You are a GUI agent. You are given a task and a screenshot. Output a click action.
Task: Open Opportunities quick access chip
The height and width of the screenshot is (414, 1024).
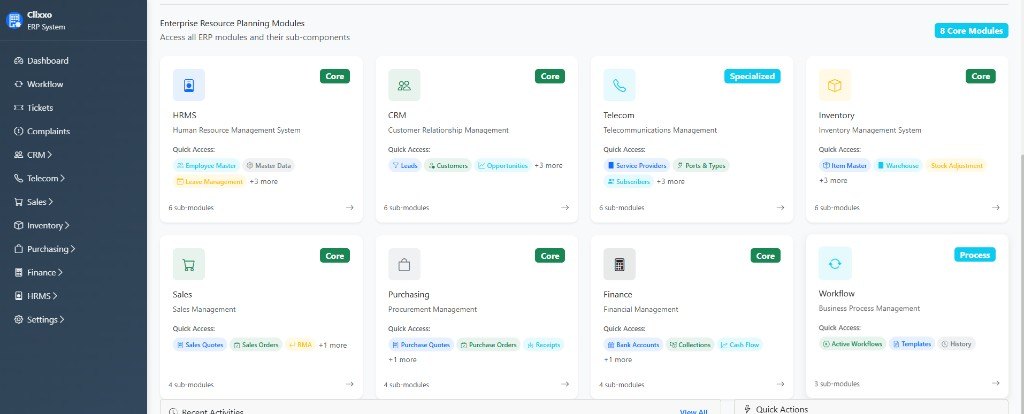pos(503,166)
